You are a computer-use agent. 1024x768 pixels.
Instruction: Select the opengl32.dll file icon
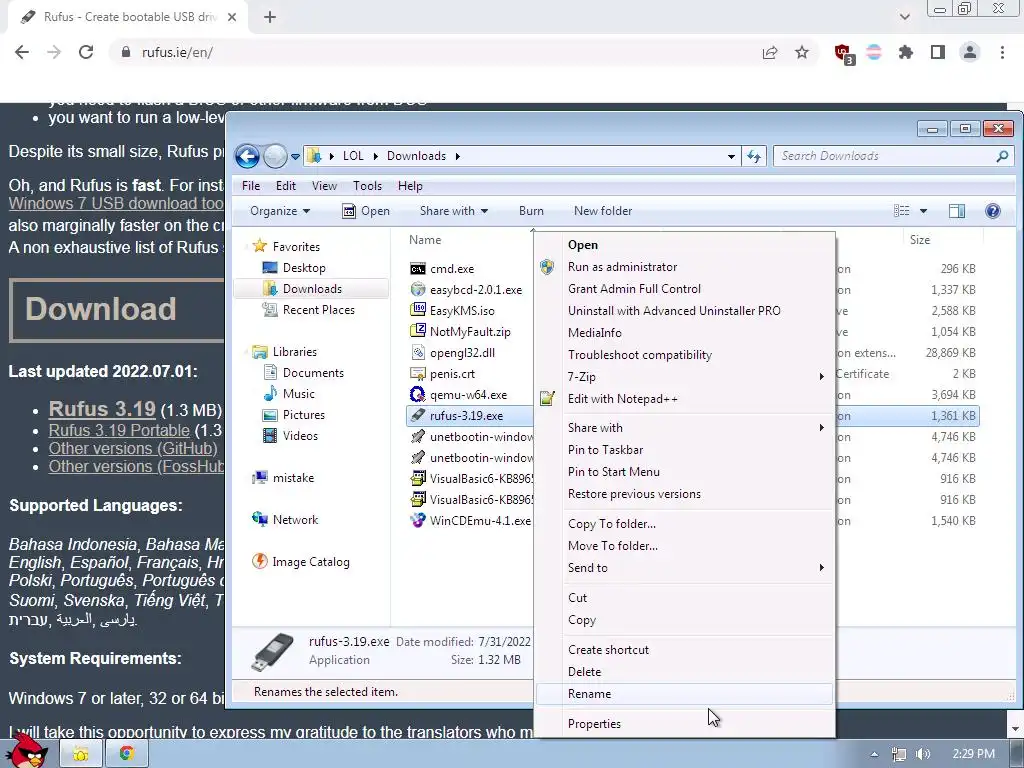click(417, 353)
